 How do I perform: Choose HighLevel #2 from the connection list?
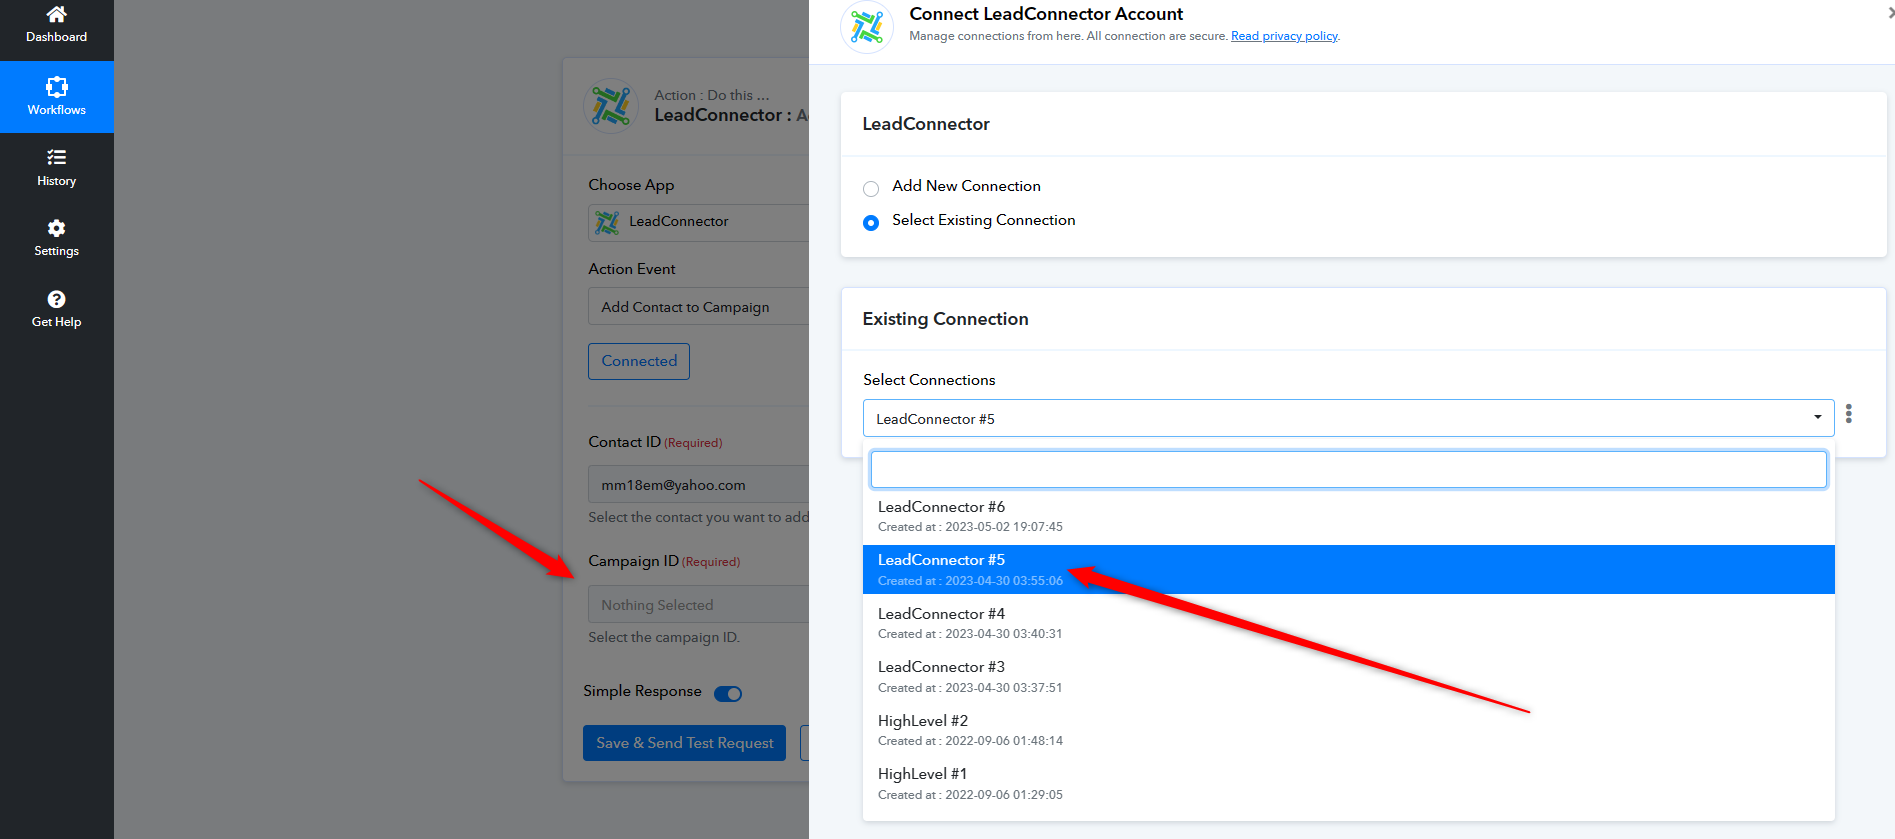(x=1348, y=730)
